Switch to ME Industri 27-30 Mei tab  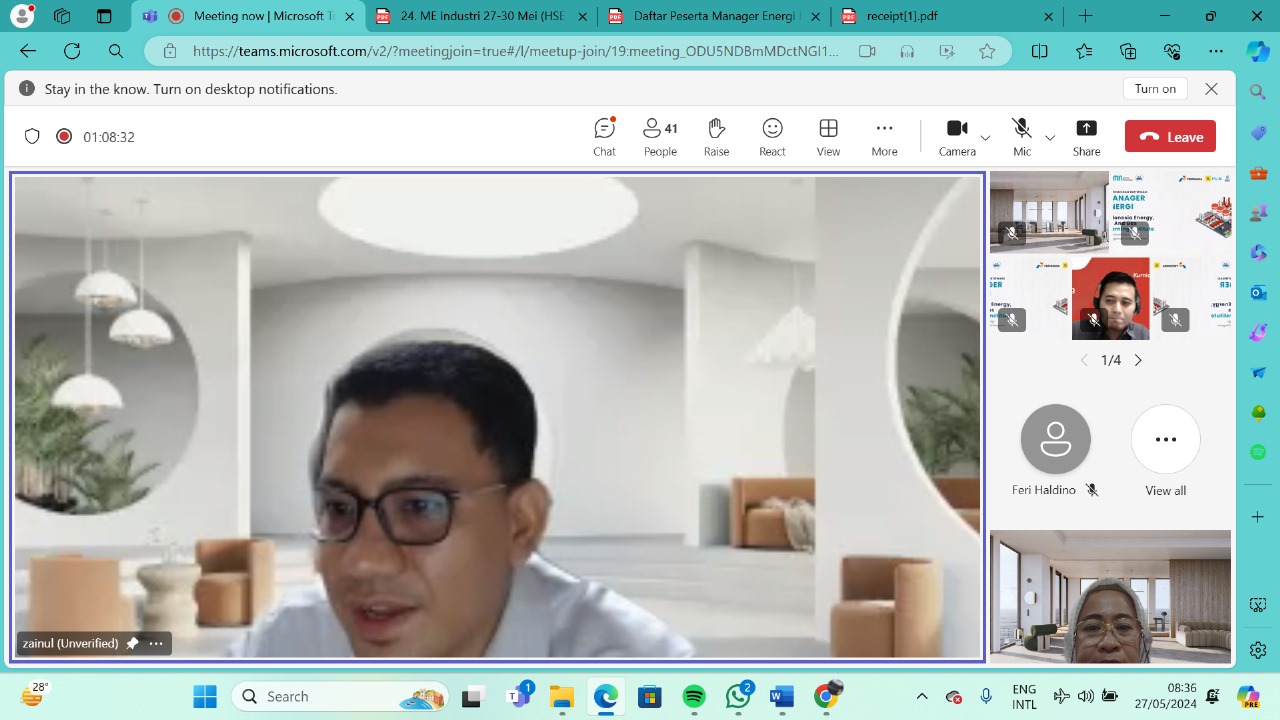(x=482, y=16)
